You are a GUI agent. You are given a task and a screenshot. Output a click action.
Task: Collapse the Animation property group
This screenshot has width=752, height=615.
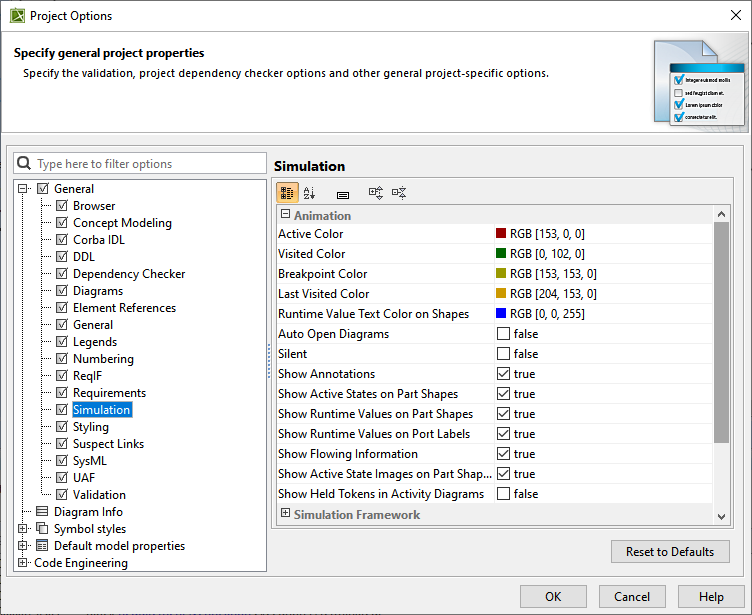(x=285, y=214)
